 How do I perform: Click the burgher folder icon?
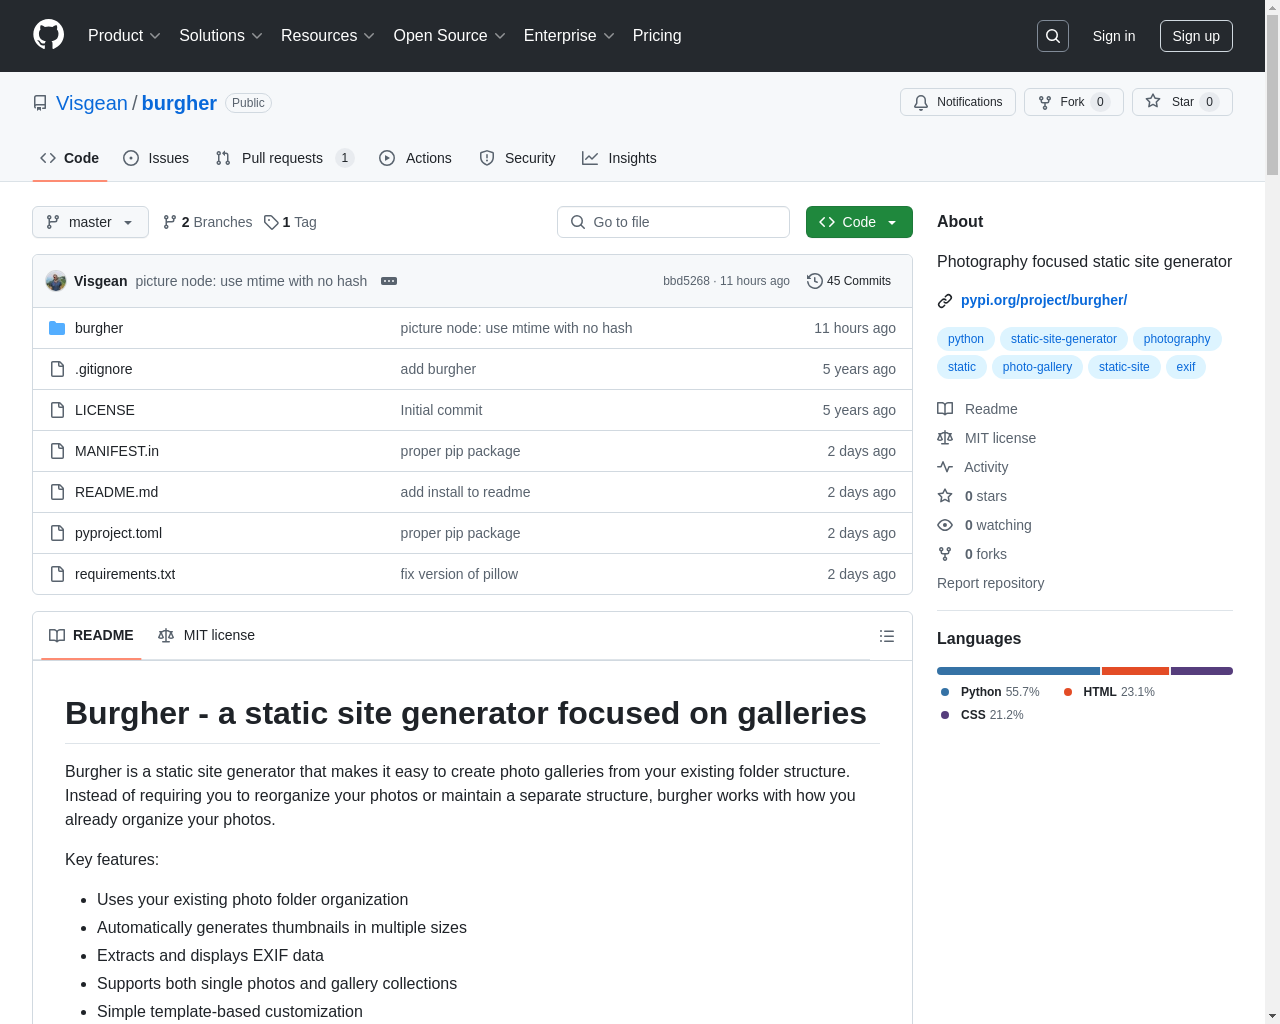pyautogui.click(x=57, y=328)
